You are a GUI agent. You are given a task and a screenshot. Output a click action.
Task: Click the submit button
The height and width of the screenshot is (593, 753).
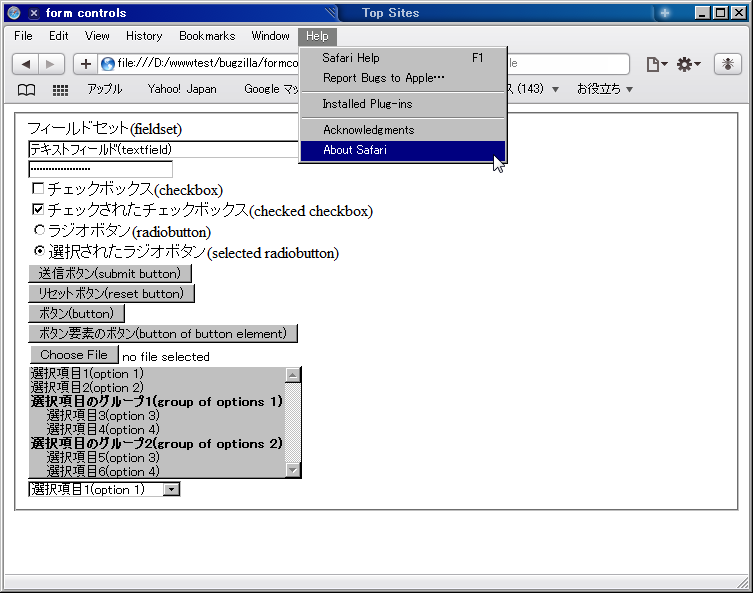(110, 273)
